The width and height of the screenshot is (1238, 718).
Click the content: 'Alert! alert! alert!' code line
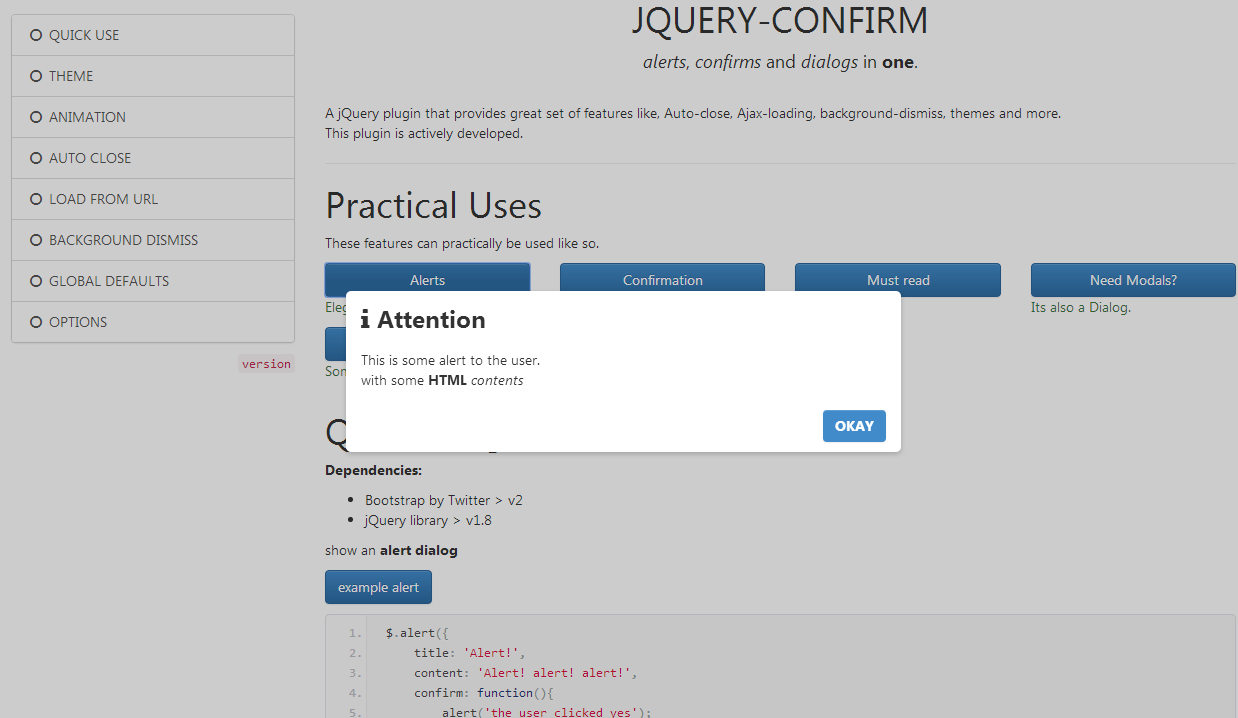525,673
